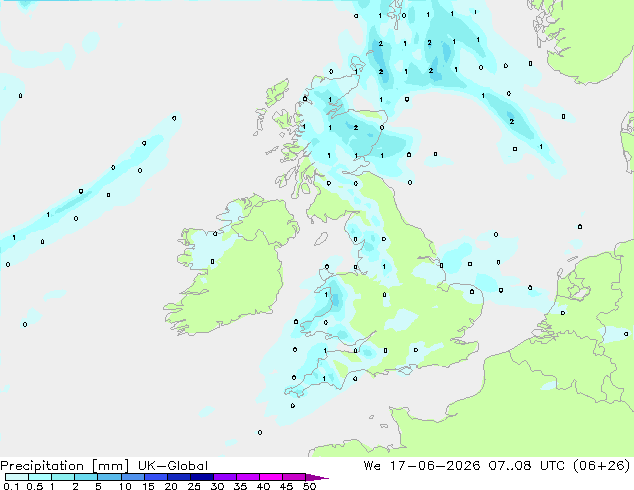Select the dark blue swatch between 25 and 30

[201, 477]
